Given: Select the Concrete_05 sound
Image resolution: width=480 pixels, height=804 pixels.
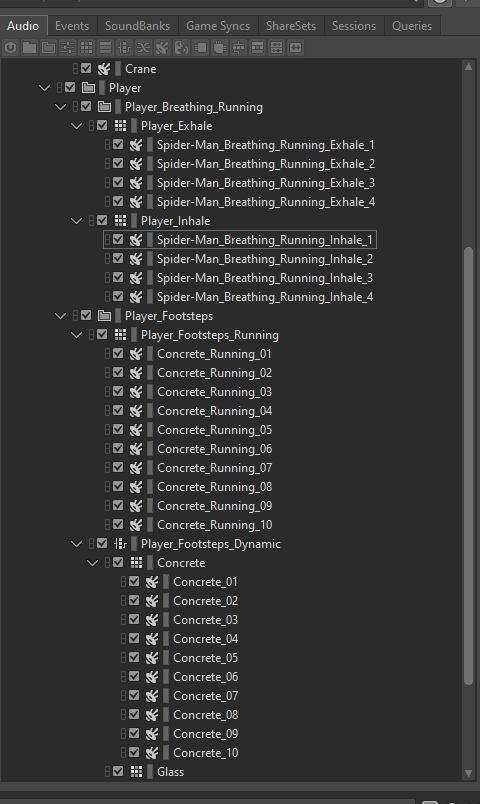Looking at the screenshot, I should pyautogui.click(x=206, y=657).
